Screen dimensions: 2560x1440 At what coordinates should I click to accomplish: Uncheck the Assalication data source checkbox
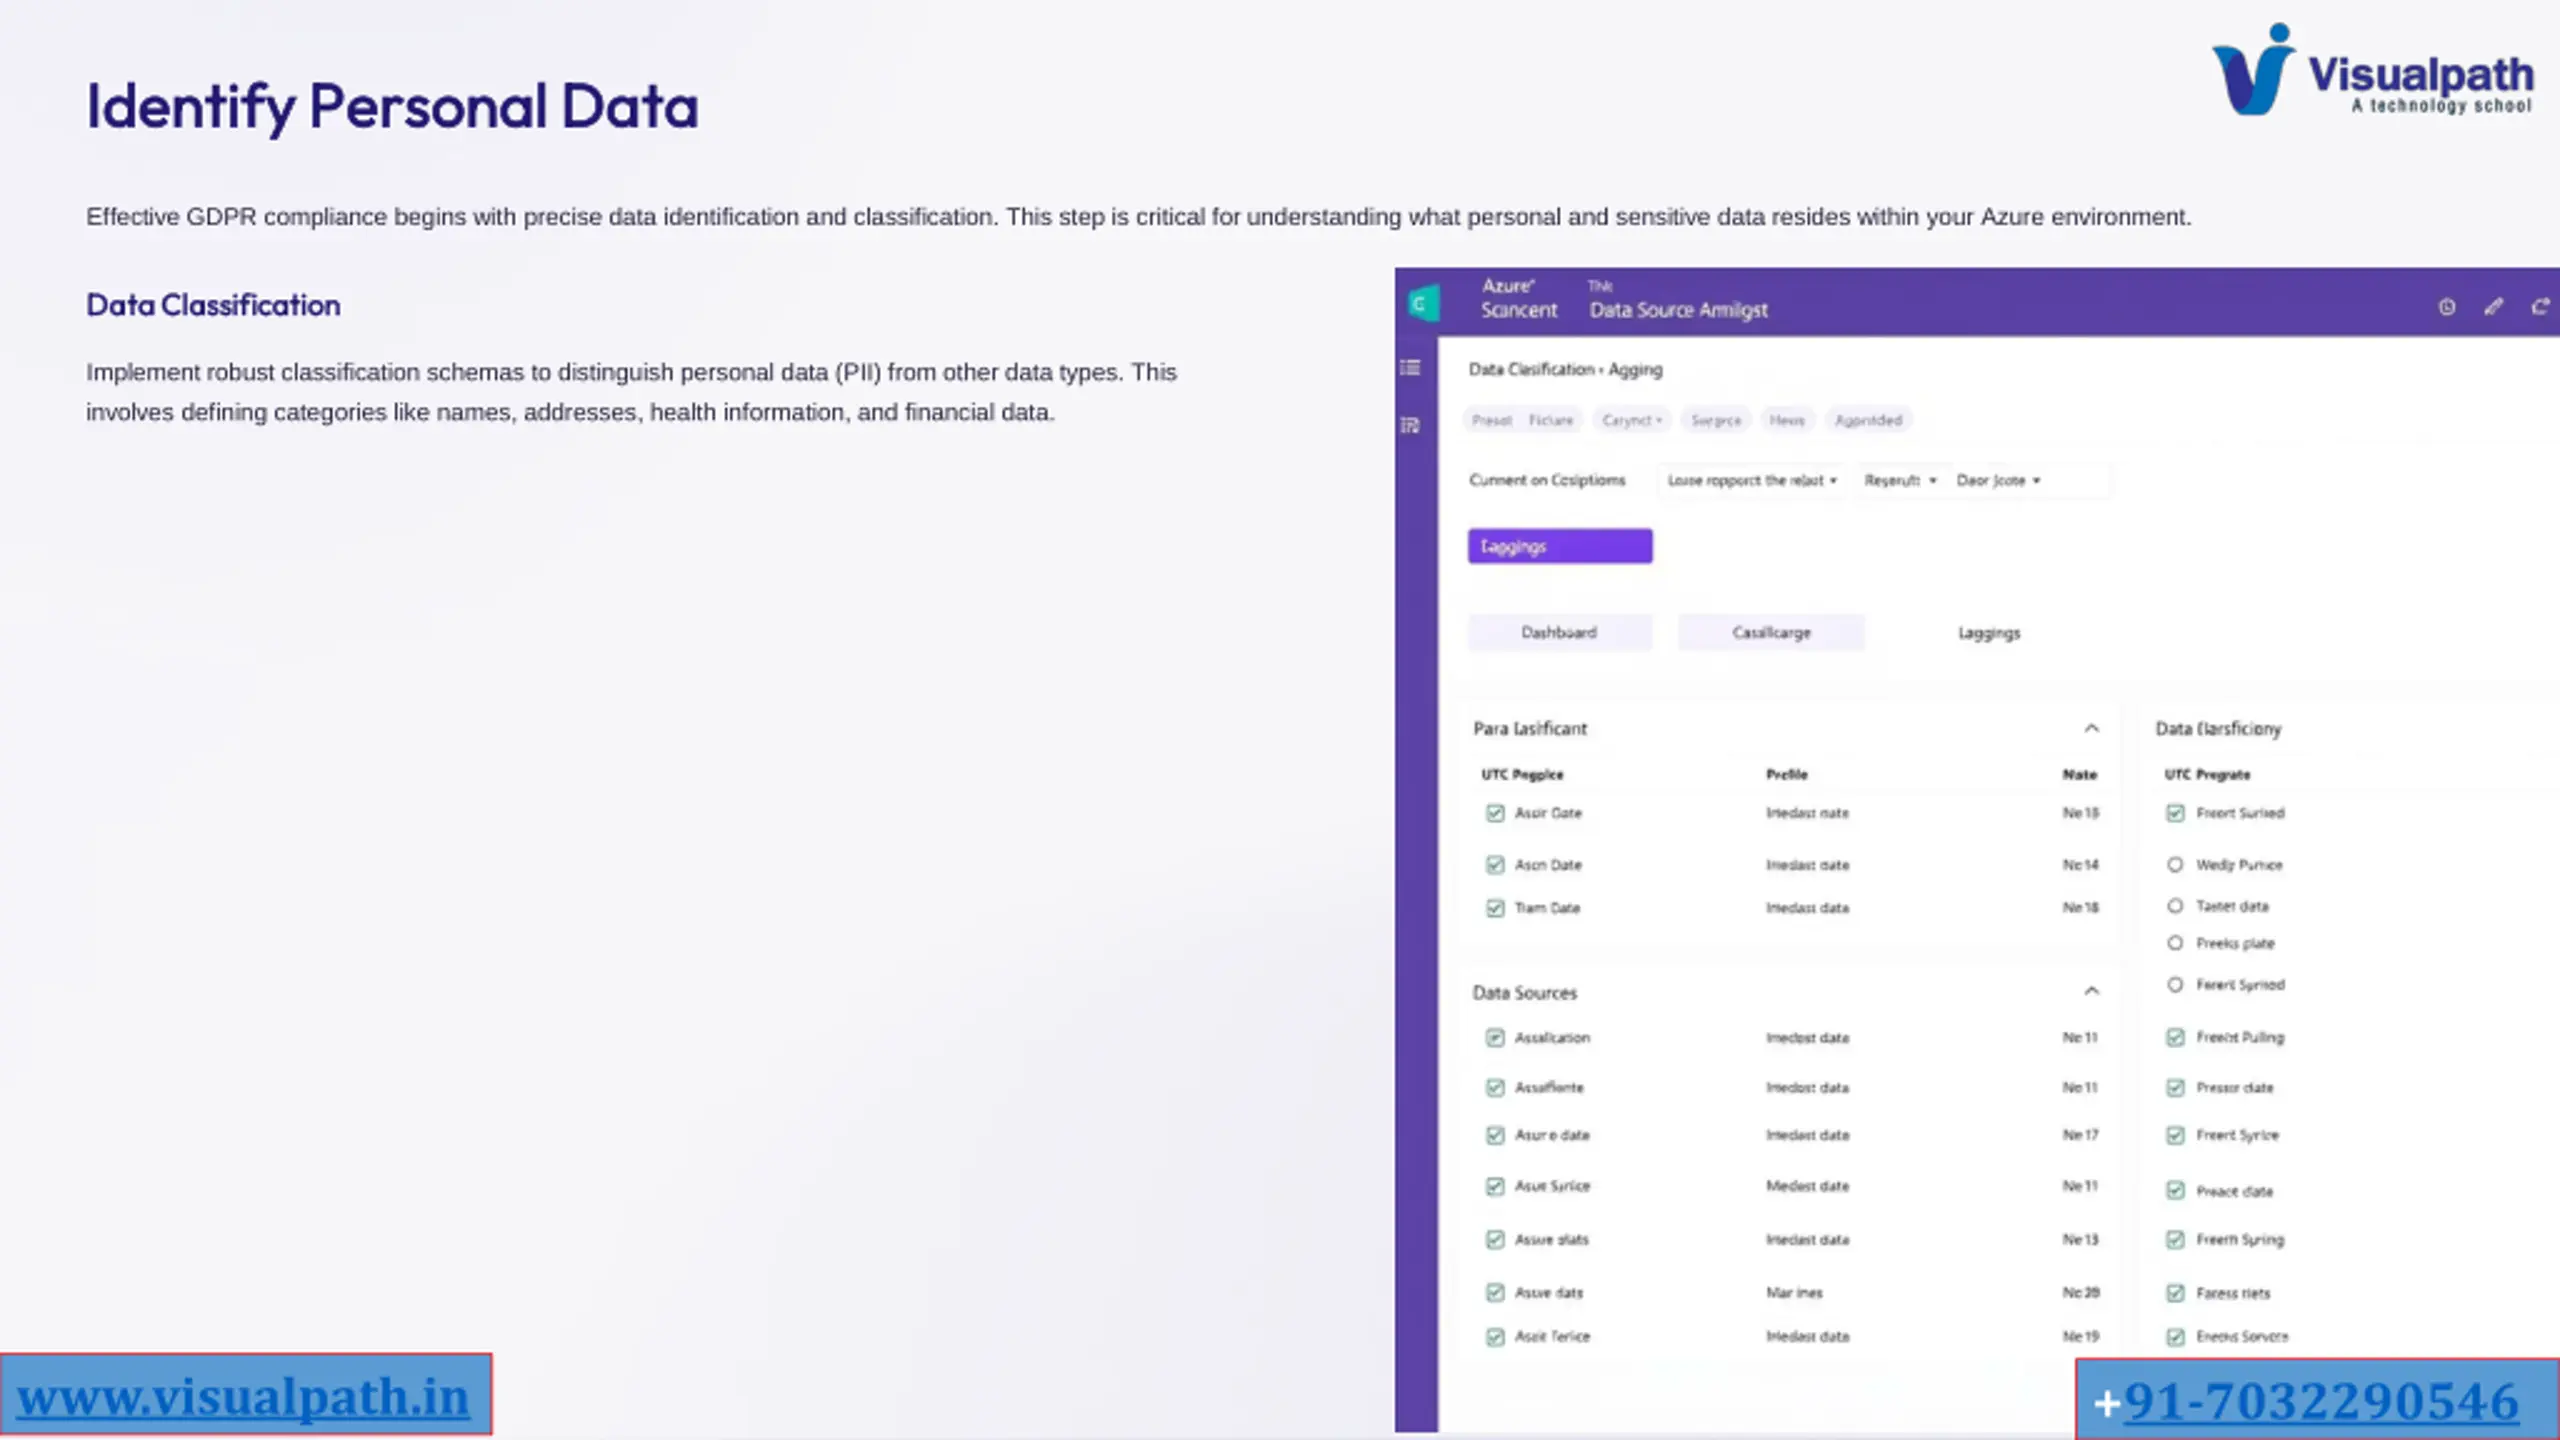(1495, 1038)
